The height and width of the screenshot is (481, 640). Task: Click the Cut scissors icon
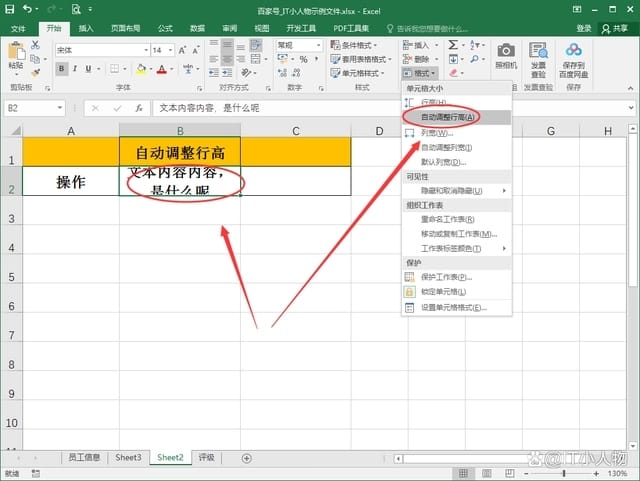35,45
